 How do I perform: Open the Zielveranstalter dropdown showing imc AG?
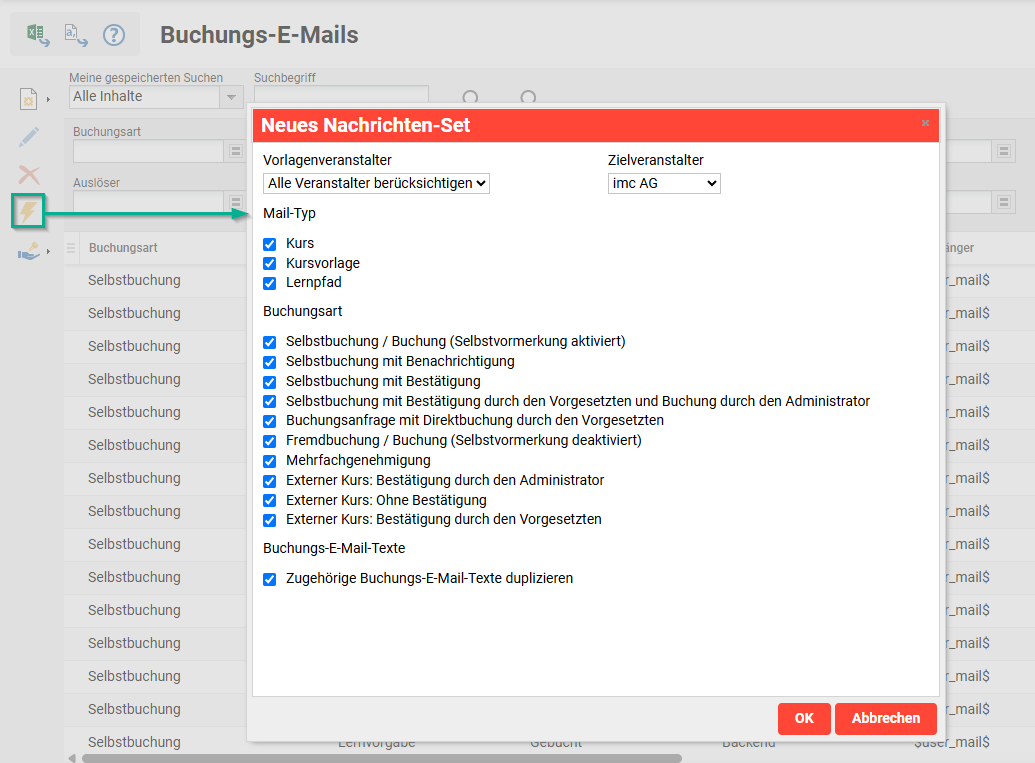coord(663,184)
